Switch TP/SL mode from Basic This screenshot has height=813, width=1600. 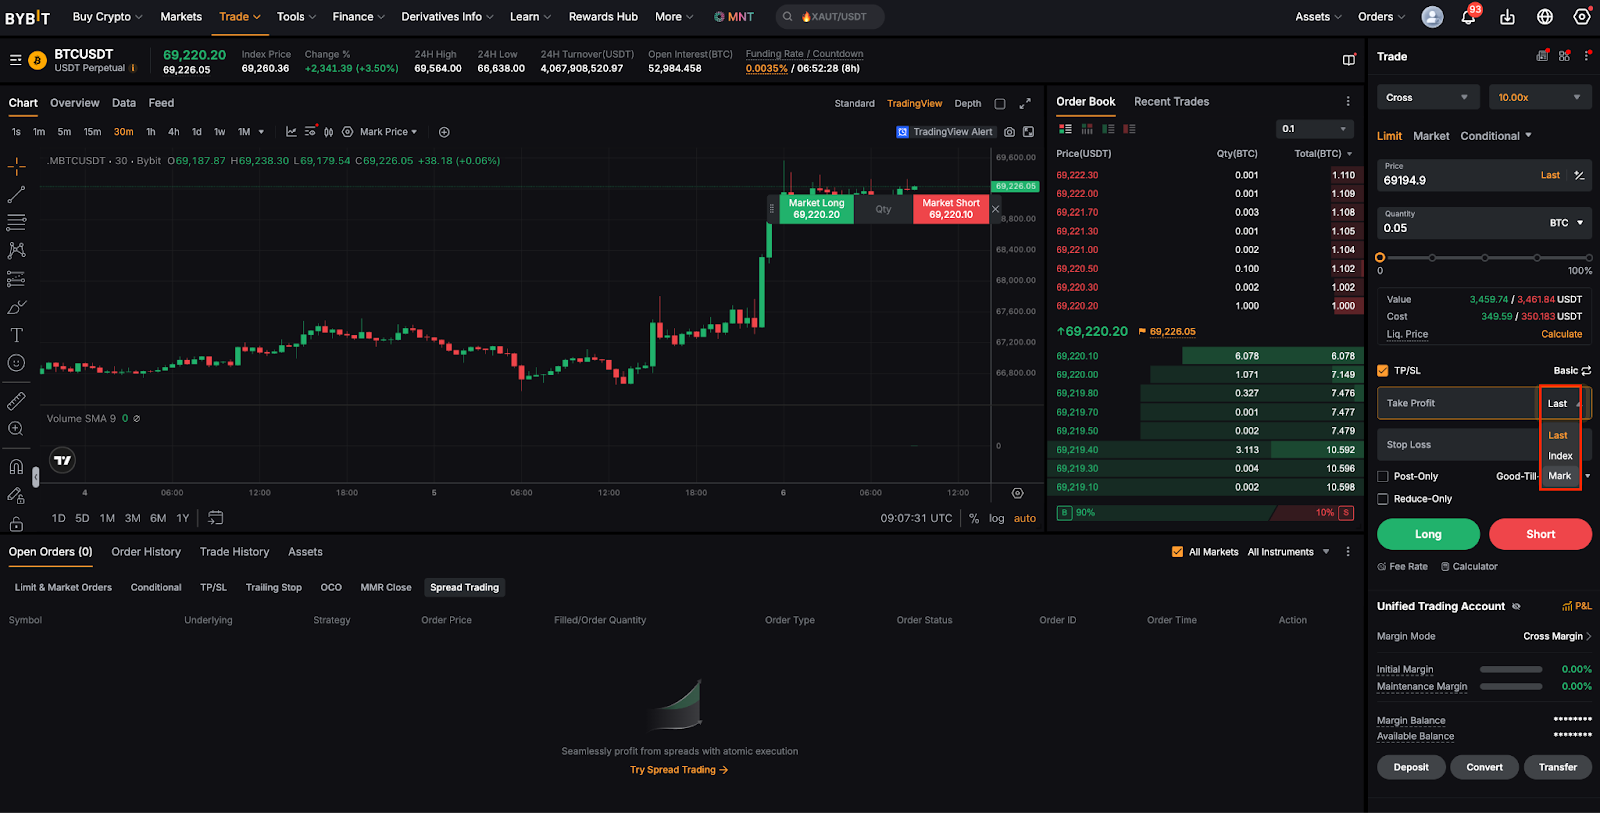[x=1572, y=371]
